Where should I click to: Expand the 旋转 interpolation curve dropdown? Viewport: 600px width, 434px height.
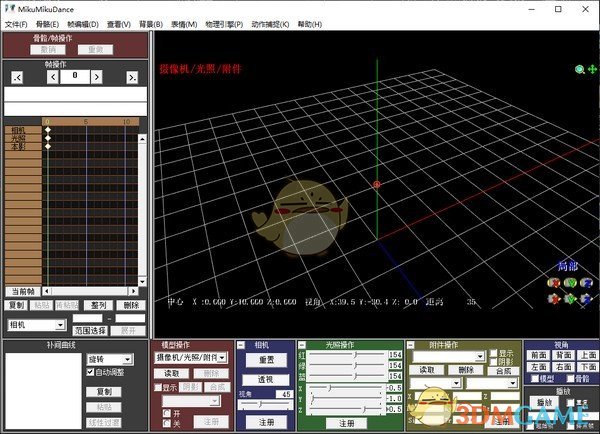126,358
